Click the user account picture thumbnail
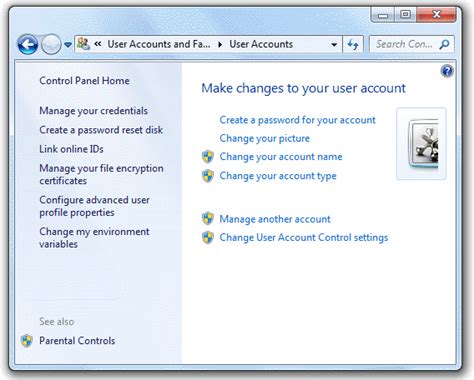This screenshot has width=474, height=380. coord(422,144)
